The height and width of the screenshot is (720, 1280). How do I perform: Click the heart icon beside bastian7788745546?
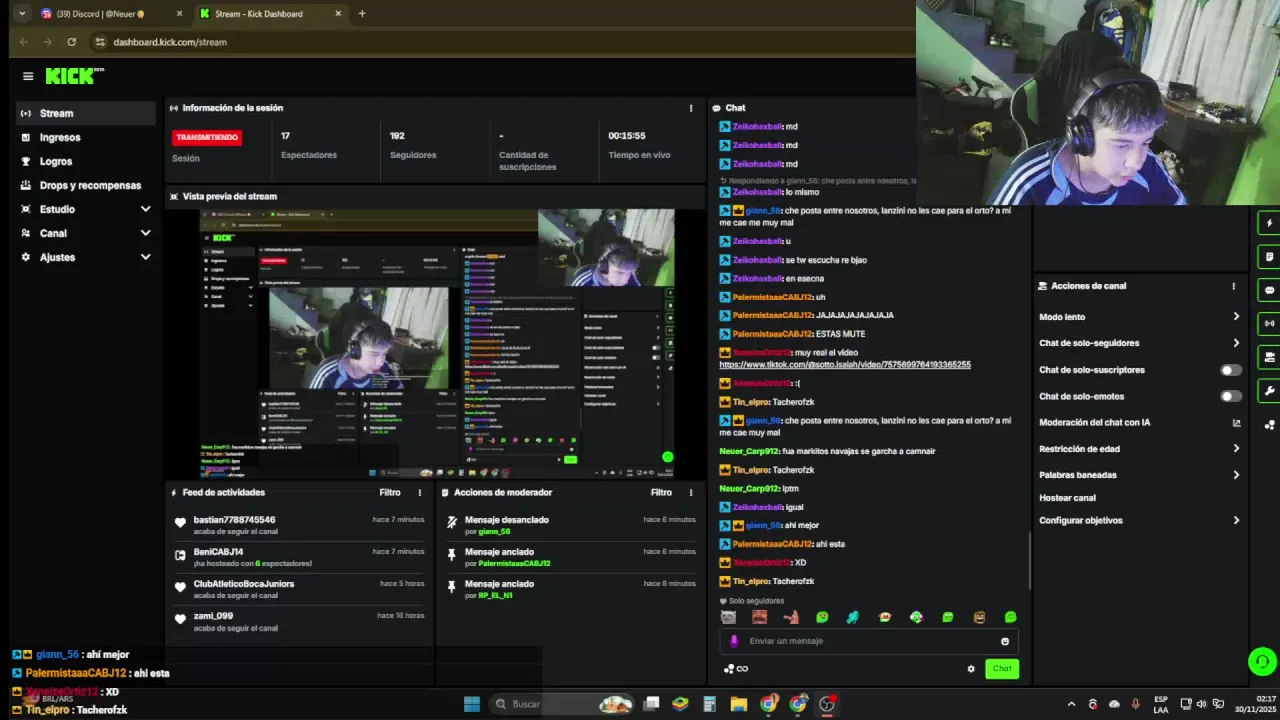(180, 523)
